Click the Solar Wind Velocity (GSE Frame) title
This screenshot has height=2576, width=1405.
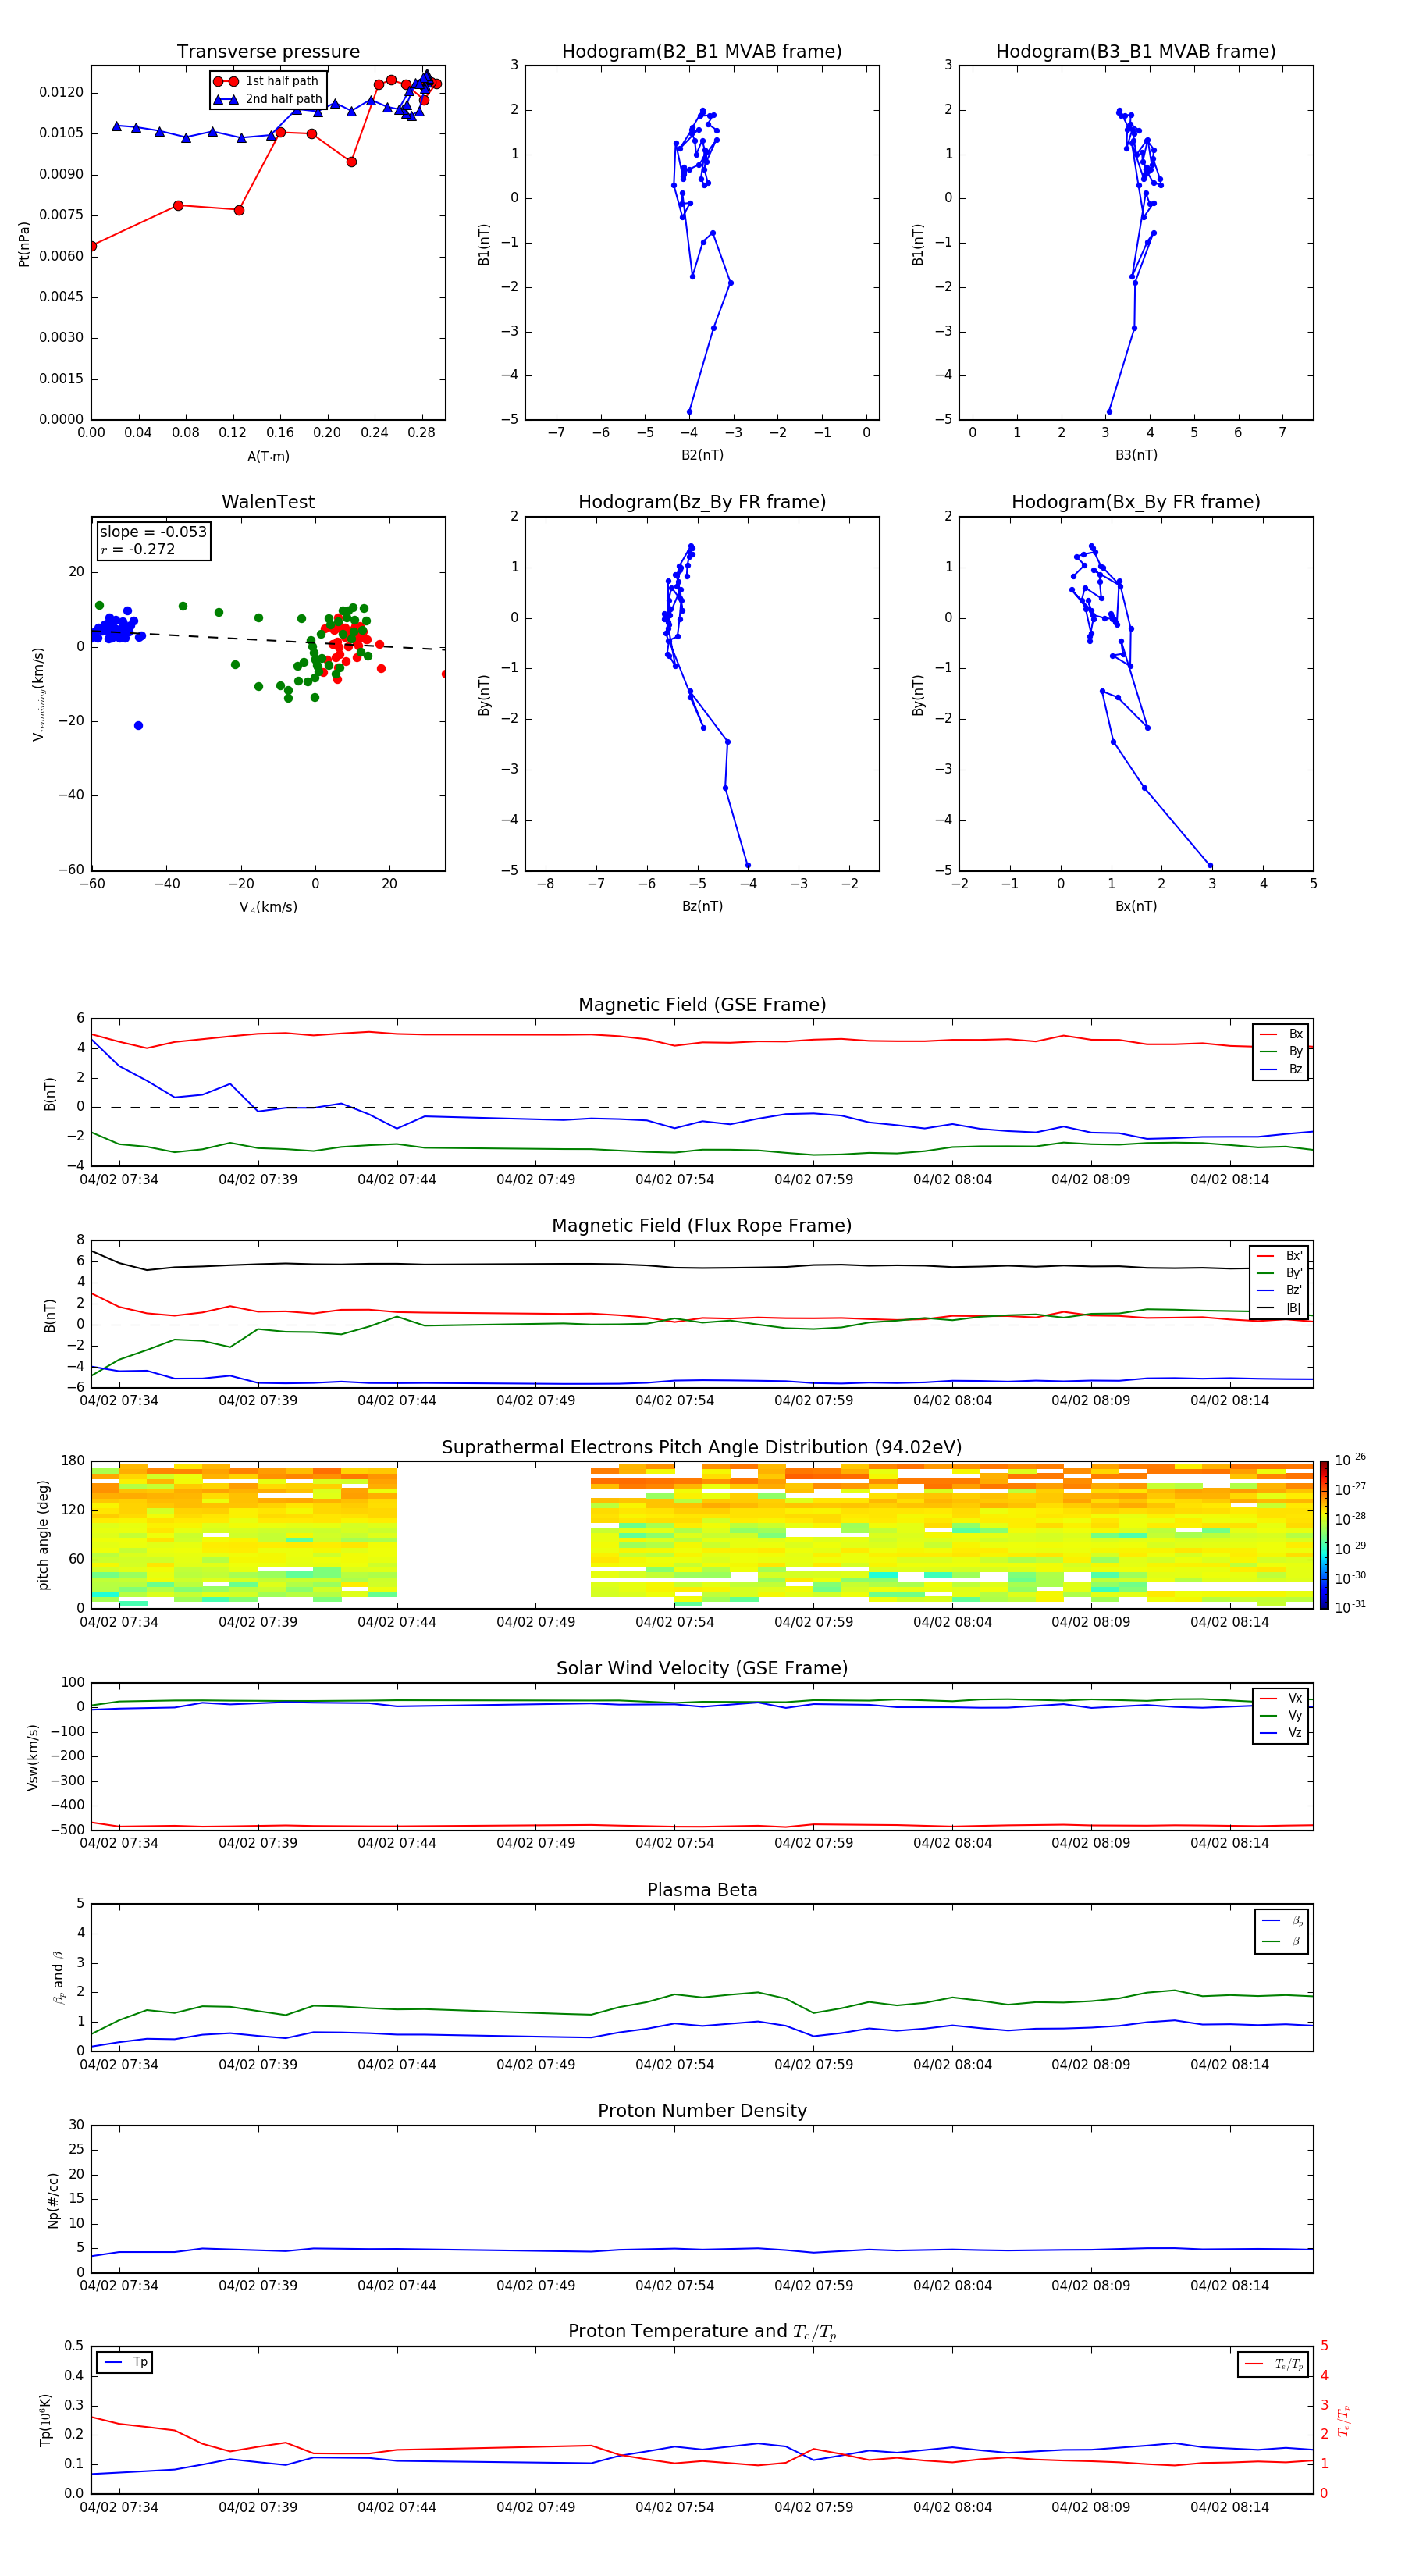pyautogui.click(x=702, y=1669)
